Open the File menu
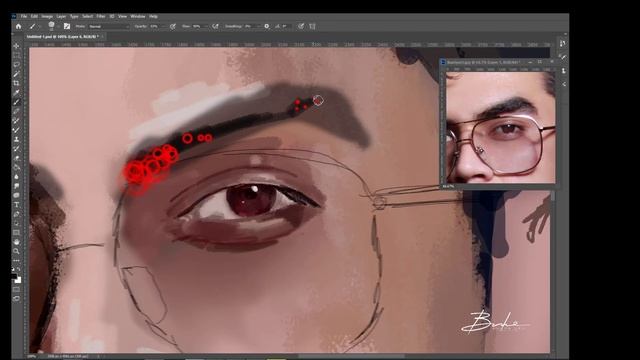The image size is (640, 360). (24, 16)
